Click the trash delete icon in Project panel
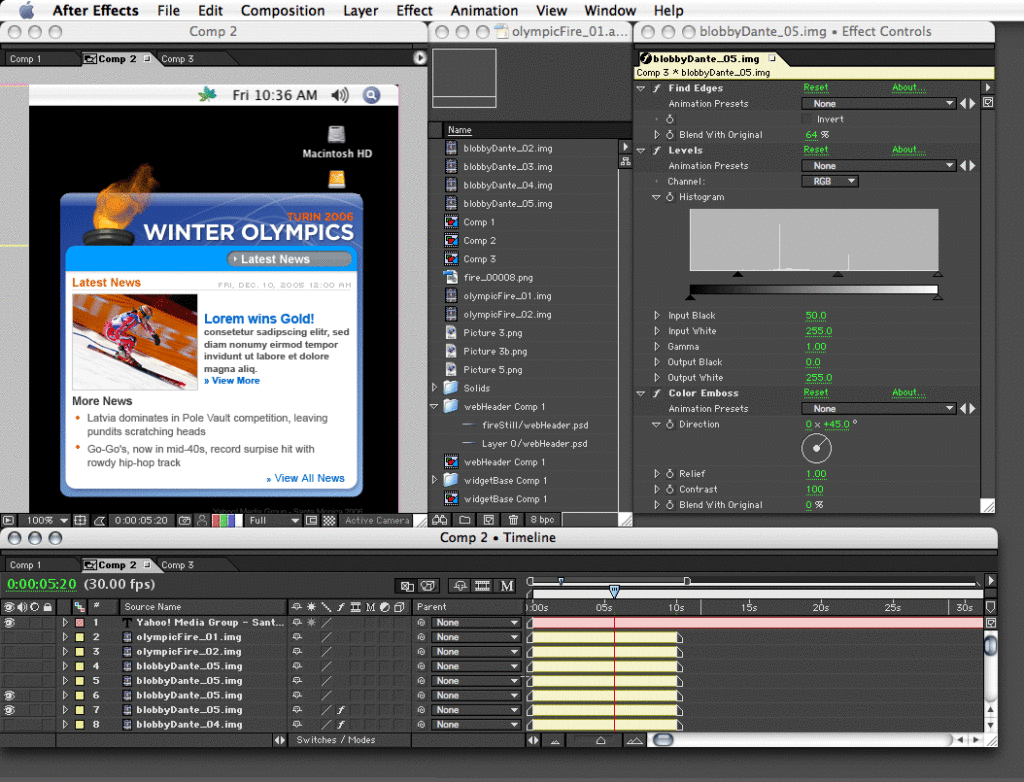Image resolution: width=1024 pixels, height=782 pixels. tap(513, 520)
